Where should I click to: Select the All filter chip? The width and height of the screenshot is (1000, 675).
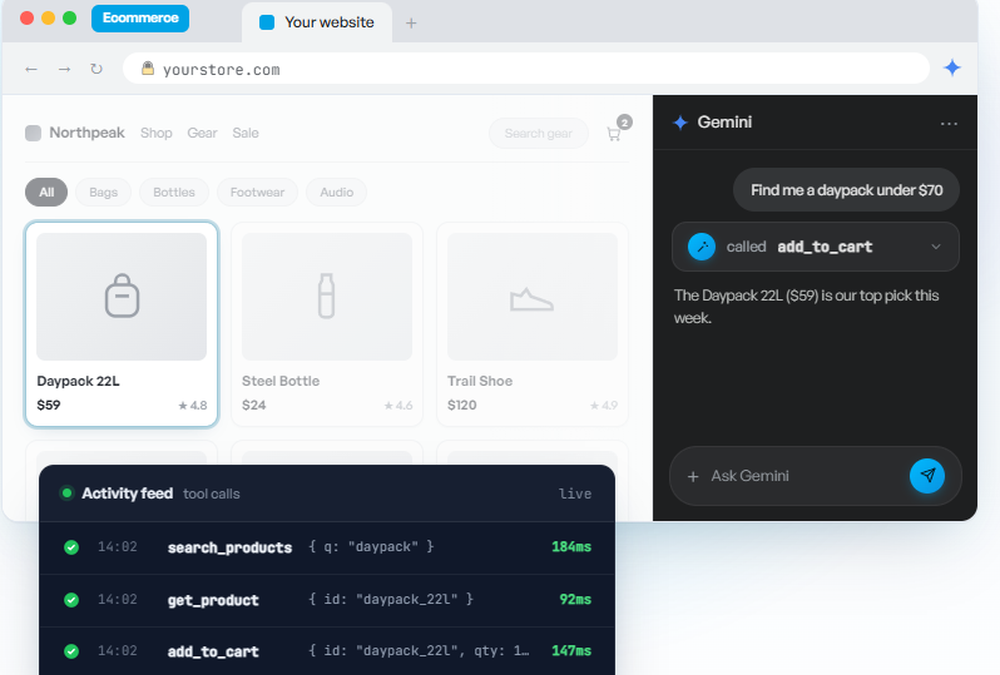pos(47,192)
